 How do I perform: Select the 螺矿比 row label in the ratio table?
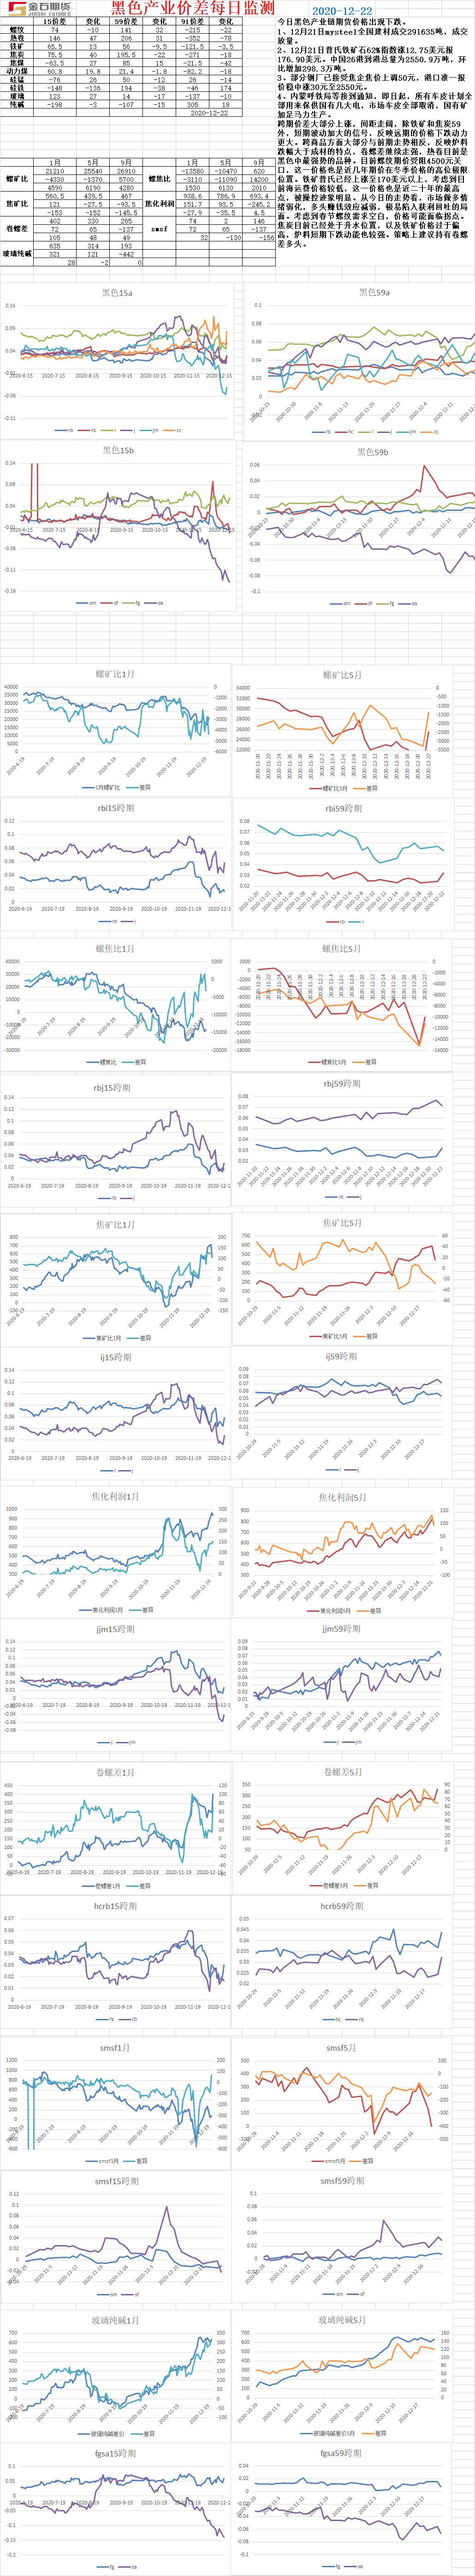[x=16, y=178]
